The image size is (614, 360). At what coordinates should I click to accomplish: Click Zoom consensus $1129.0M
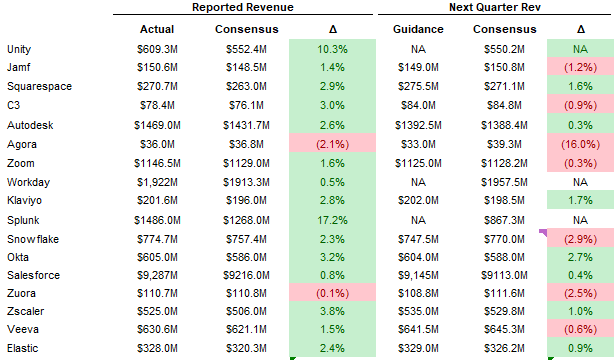coord(246,163)
